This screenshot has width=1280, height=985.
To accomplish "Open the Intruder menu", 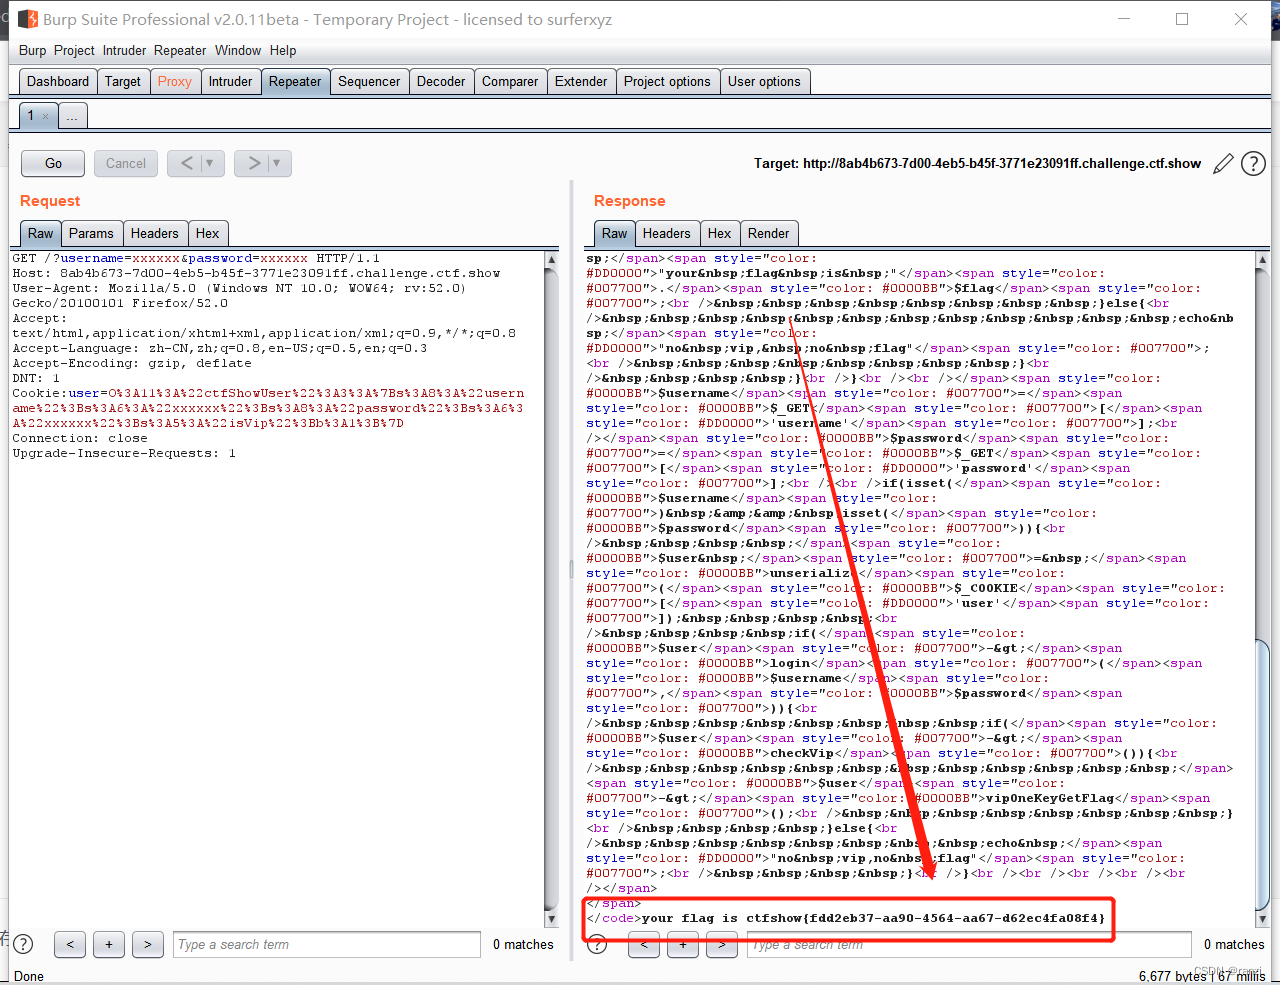I will (x=124, y=50).
